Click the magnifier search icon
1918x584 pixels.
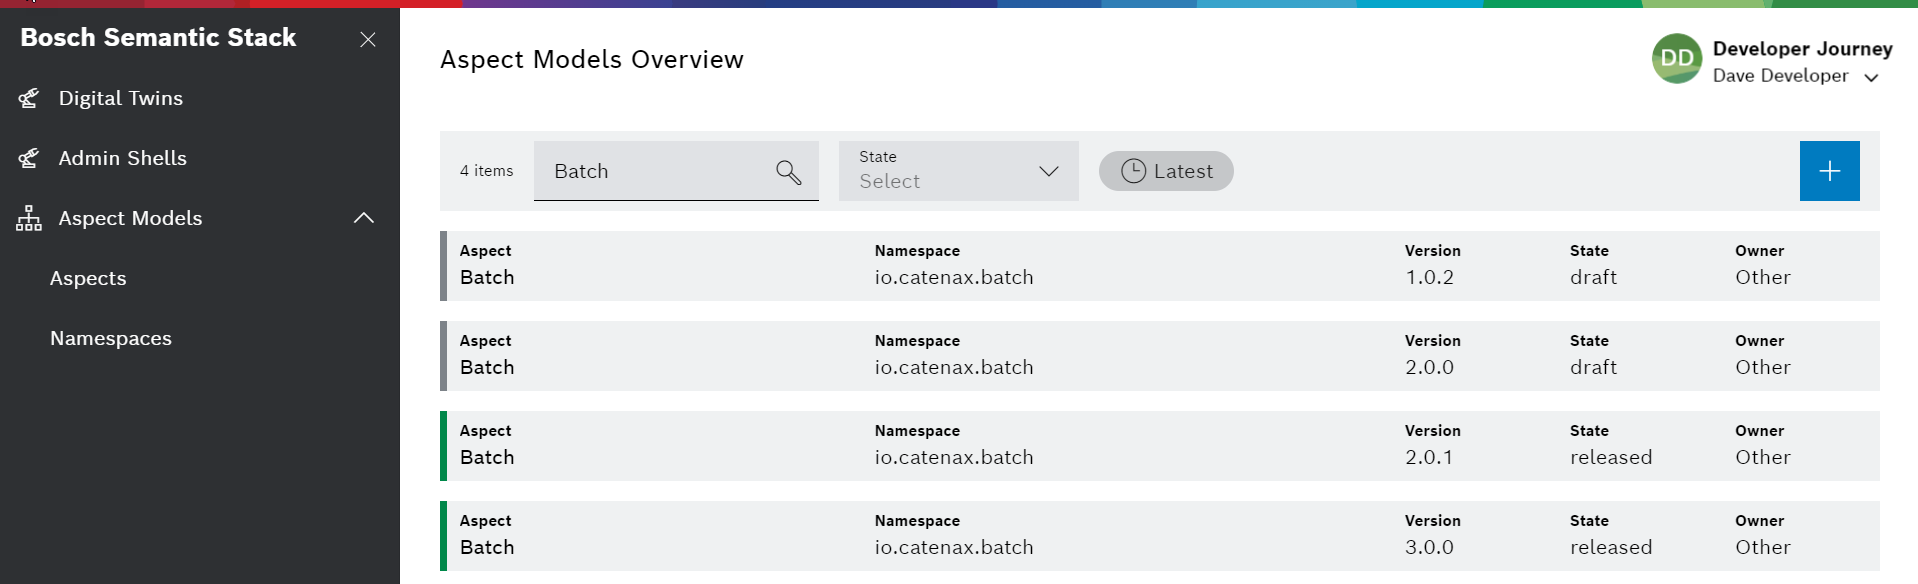pyautogui.click(x=788, y=172)
